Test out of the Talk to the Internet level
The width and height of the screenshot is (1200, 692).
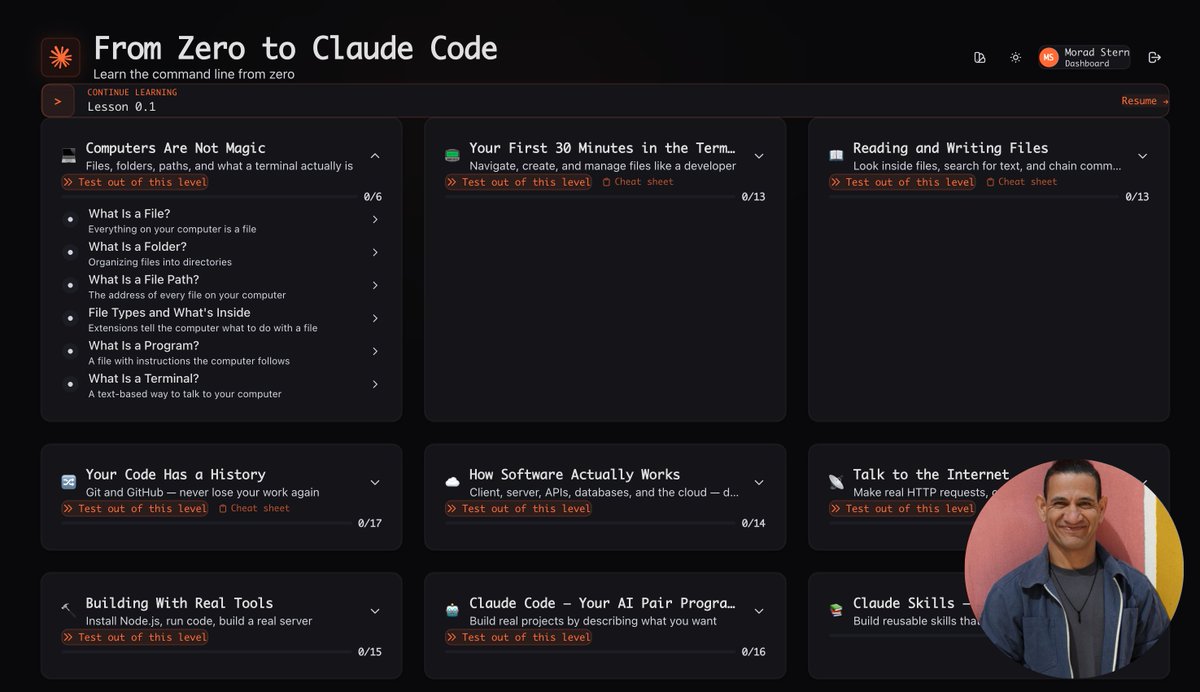[902, 509]
